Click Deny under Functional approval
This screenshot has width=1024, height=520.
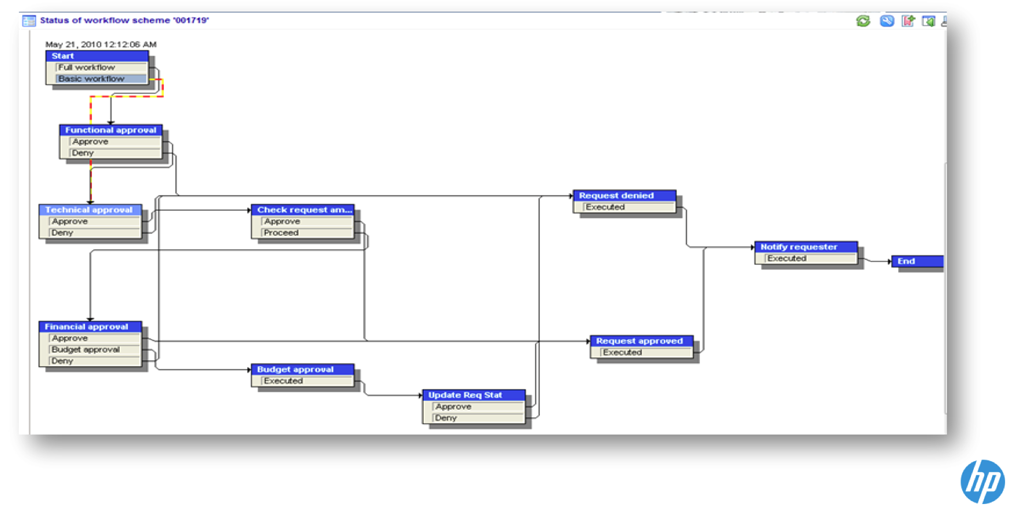(115, 153)
